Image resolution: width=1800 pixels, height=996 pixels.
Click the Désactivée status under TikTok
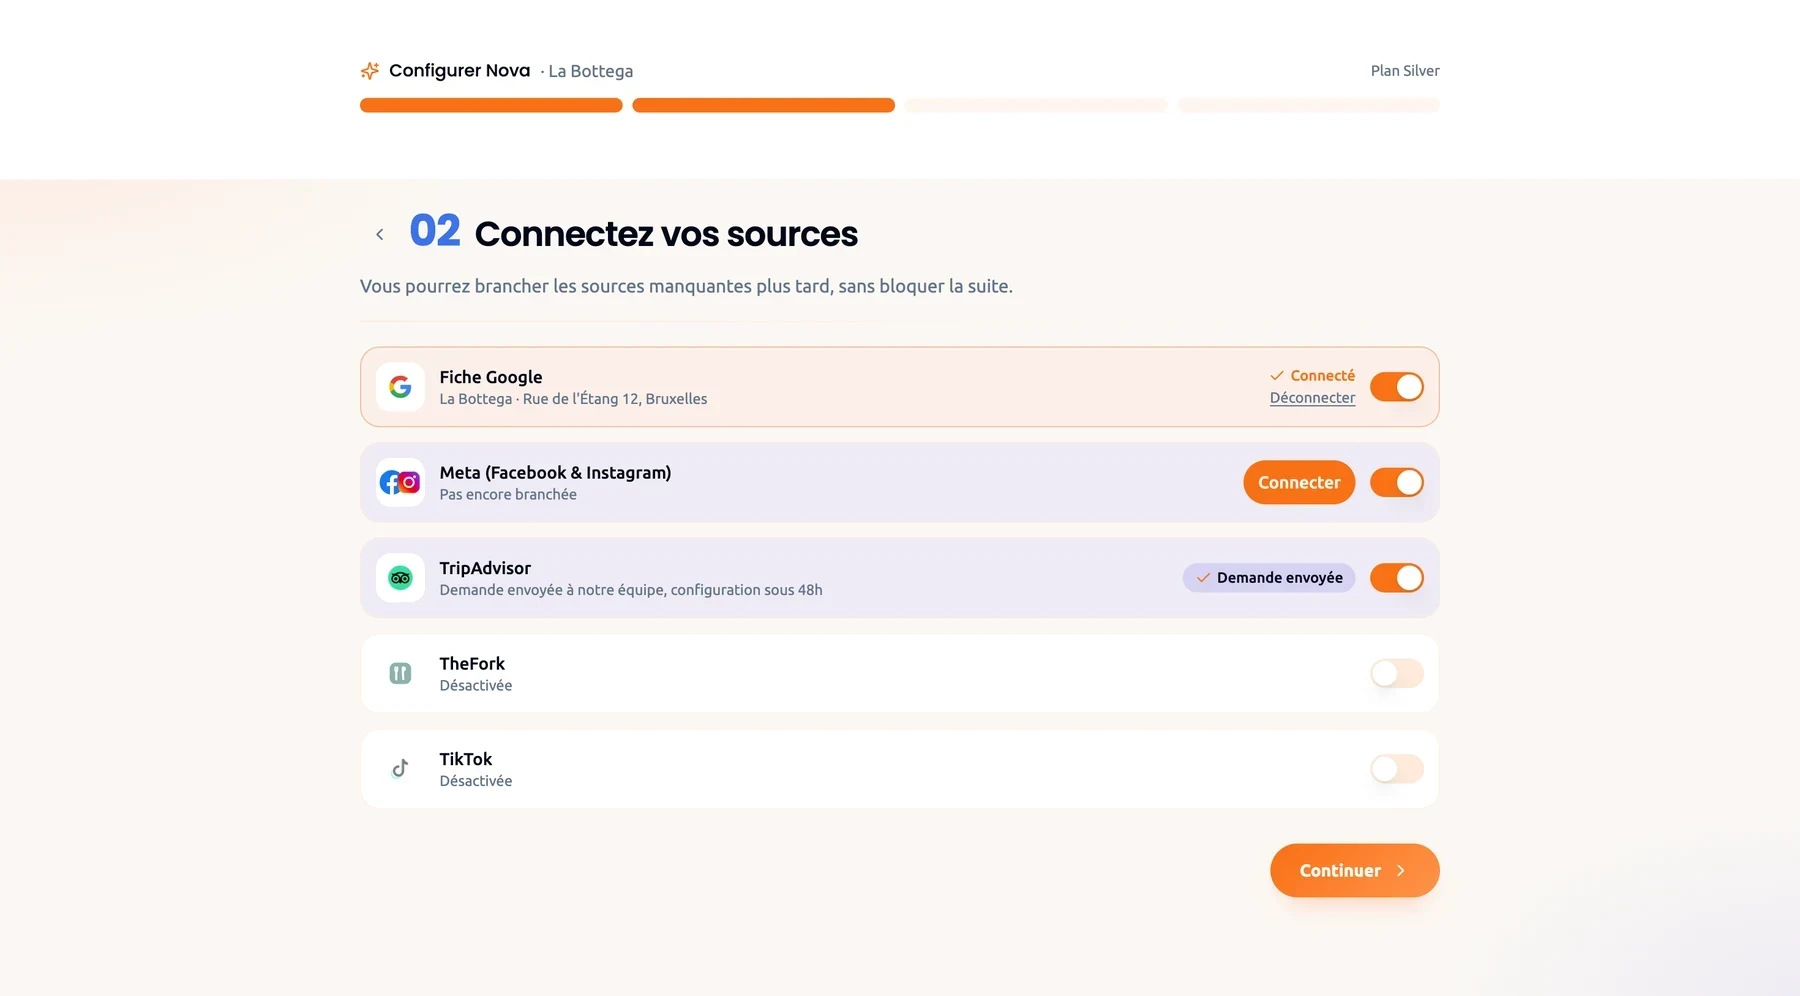(x=476, y=781)
